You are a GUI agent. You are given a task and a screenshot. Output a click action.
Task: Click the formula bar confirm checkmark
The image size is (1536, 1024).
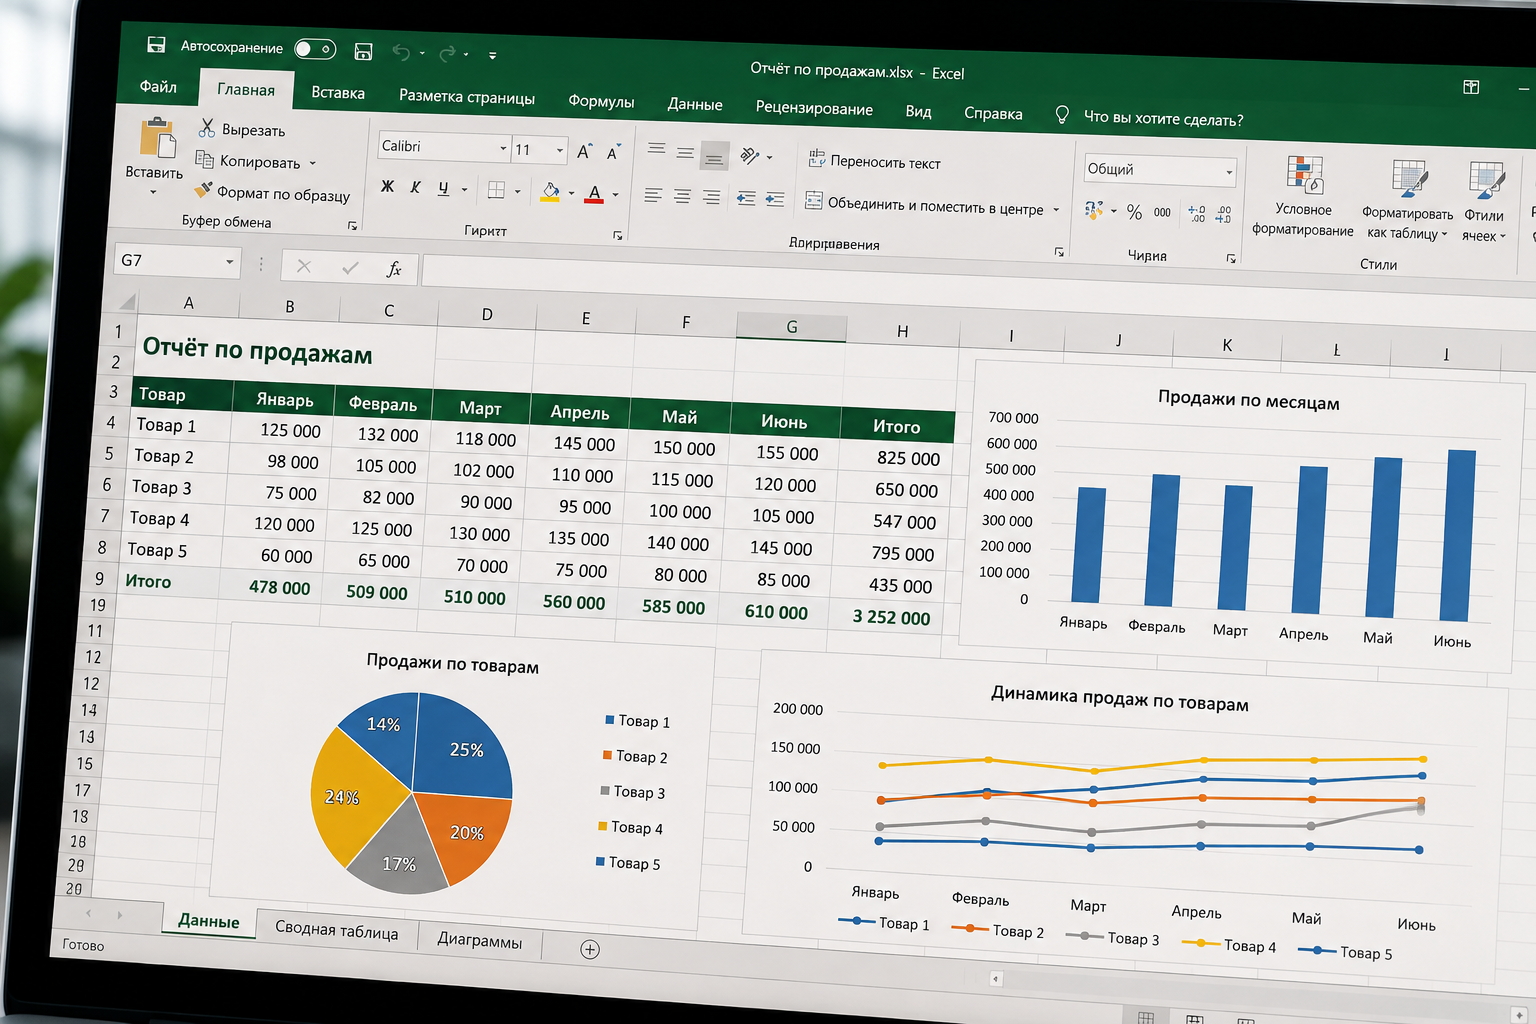click(x=350, y=267)
